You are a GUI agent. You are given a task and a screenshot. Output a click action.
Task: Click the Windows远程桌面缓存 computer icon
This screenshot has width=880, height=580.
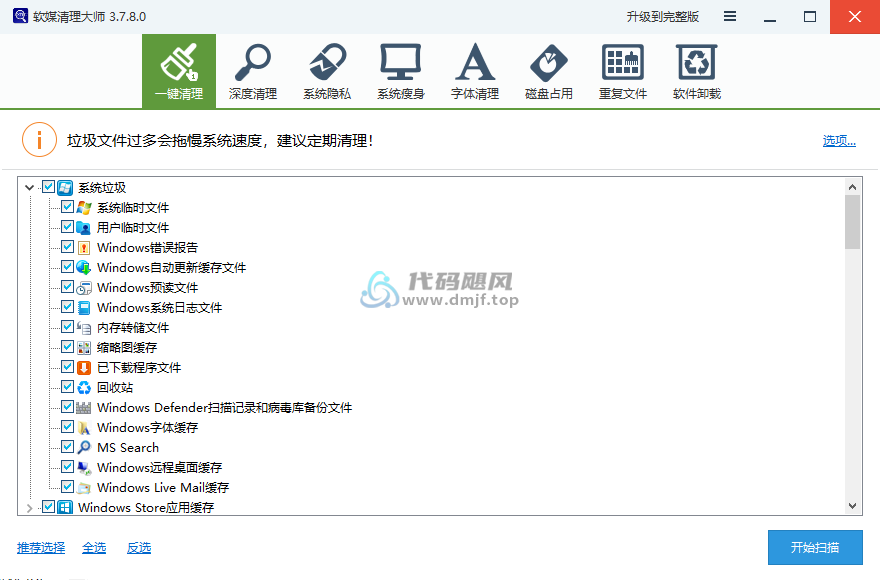[84, 468]
